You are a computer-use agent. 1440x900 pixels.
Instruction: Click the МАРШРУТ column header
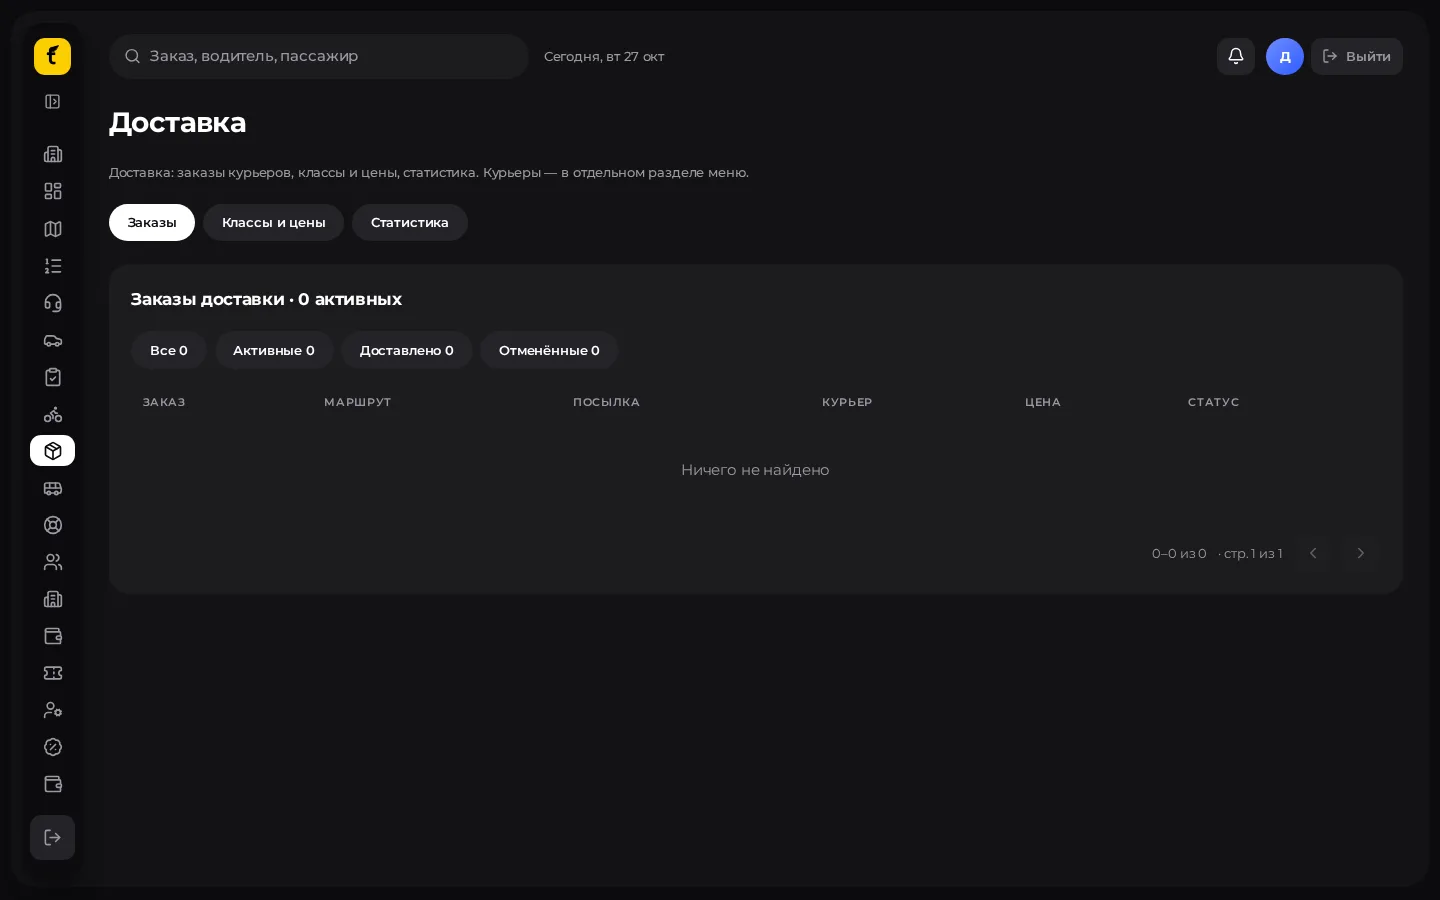tap(358, 402)
